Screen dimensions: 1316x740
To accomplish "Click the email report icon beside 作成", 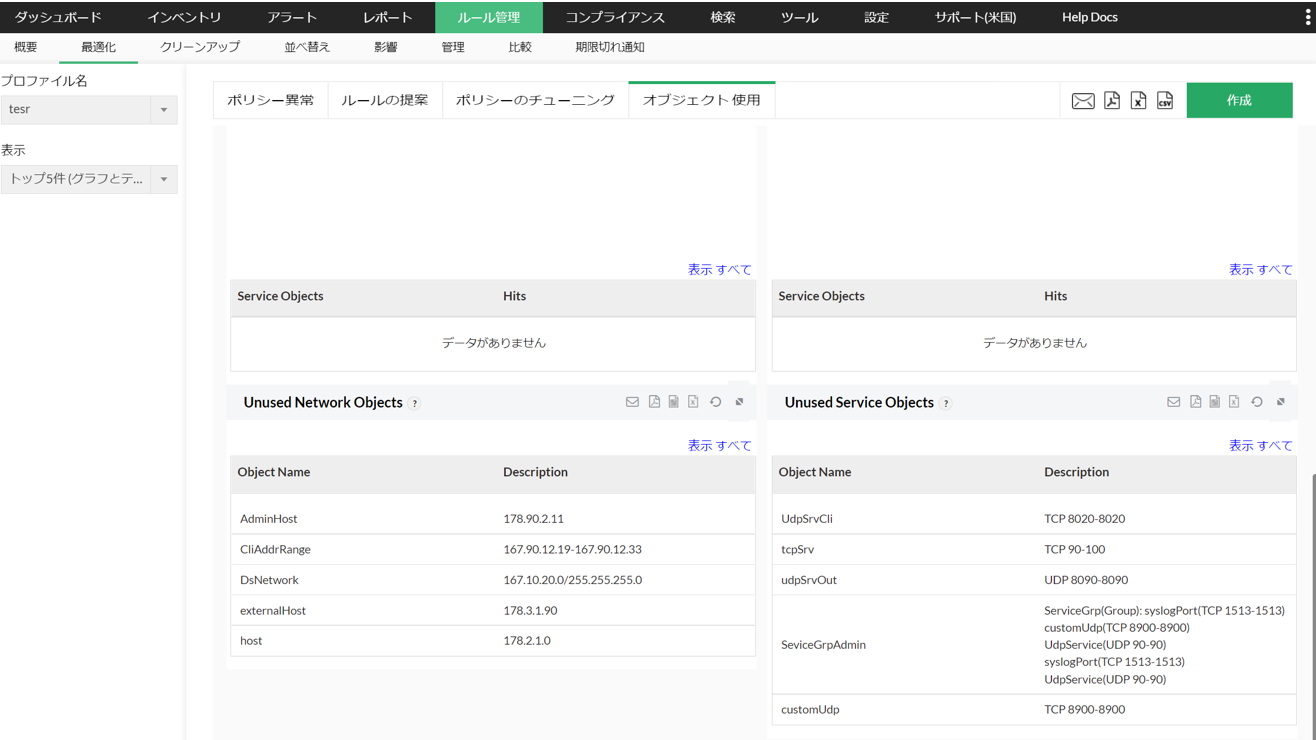I will click(x=1082, y=101).
